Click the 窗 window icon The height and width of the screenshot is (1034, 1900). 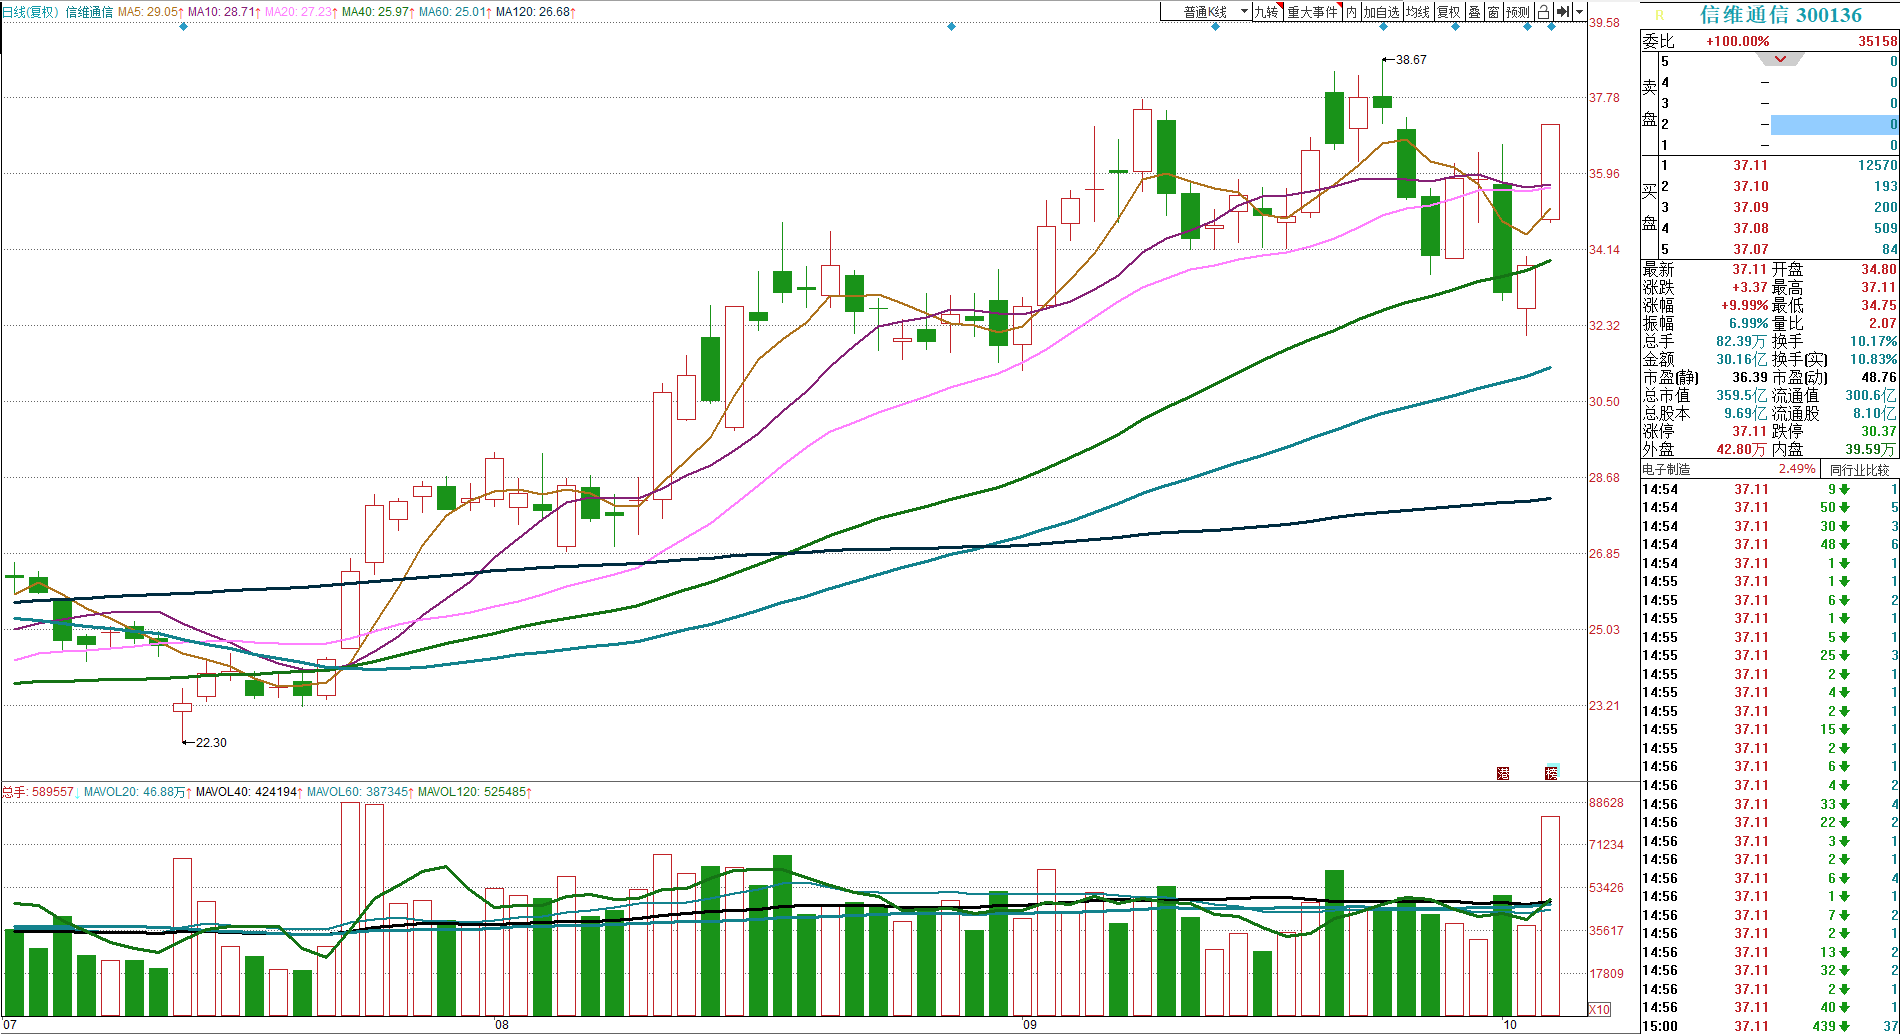[x=1493, y=12]
